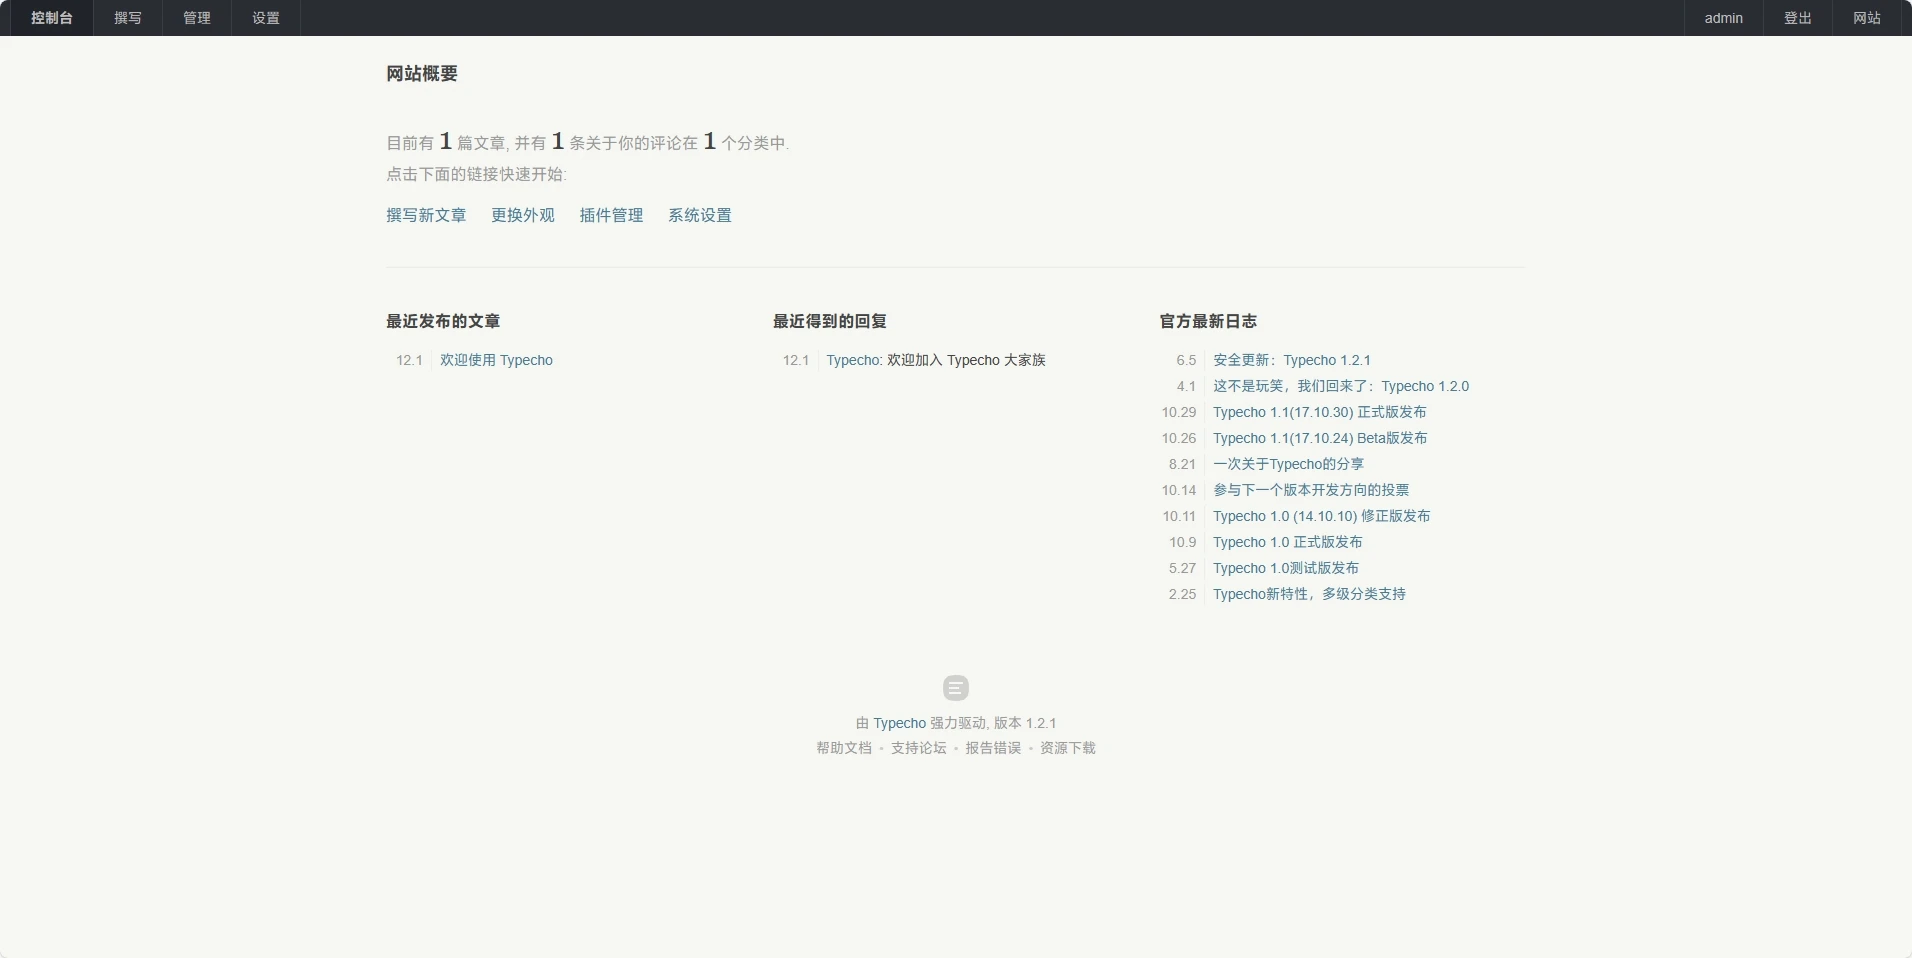Open log entry 一次关于Typecho的分享
Viewport: 1912px width, 958px height.
pyautogui.click(x=1288, y=464)
